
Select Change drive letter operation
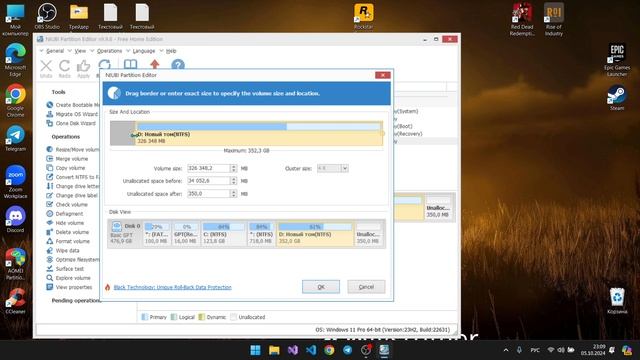pyautogui.click(x=73, y=186)
